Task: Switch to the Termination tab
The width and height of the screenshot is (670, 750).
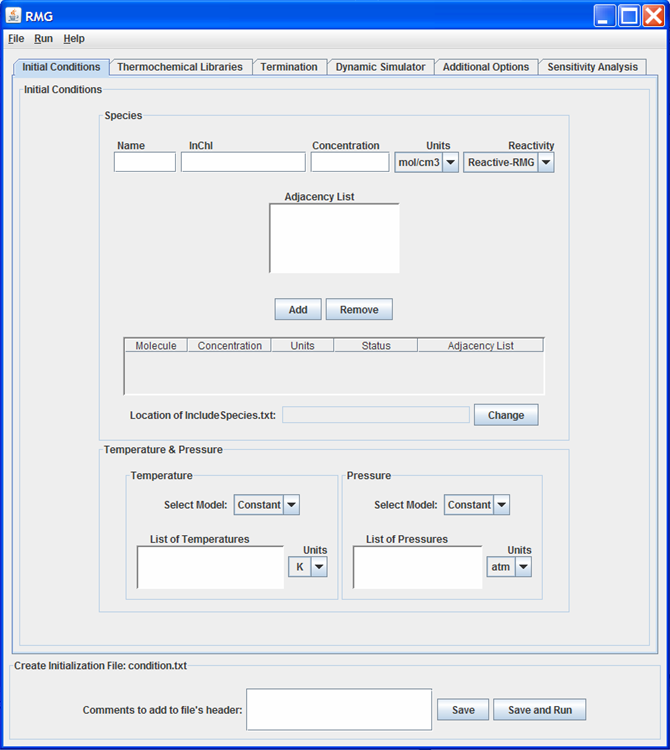Action: 289,67
